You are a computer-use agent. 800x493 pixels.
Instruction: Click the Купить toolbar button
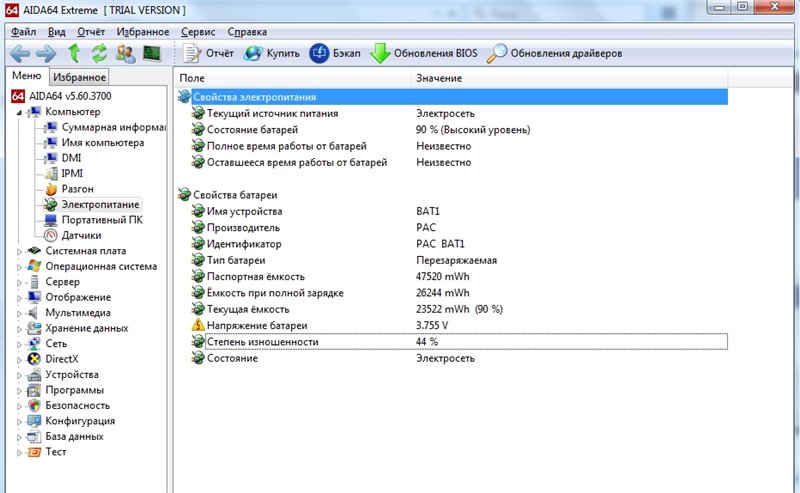[x=271, y=53]
